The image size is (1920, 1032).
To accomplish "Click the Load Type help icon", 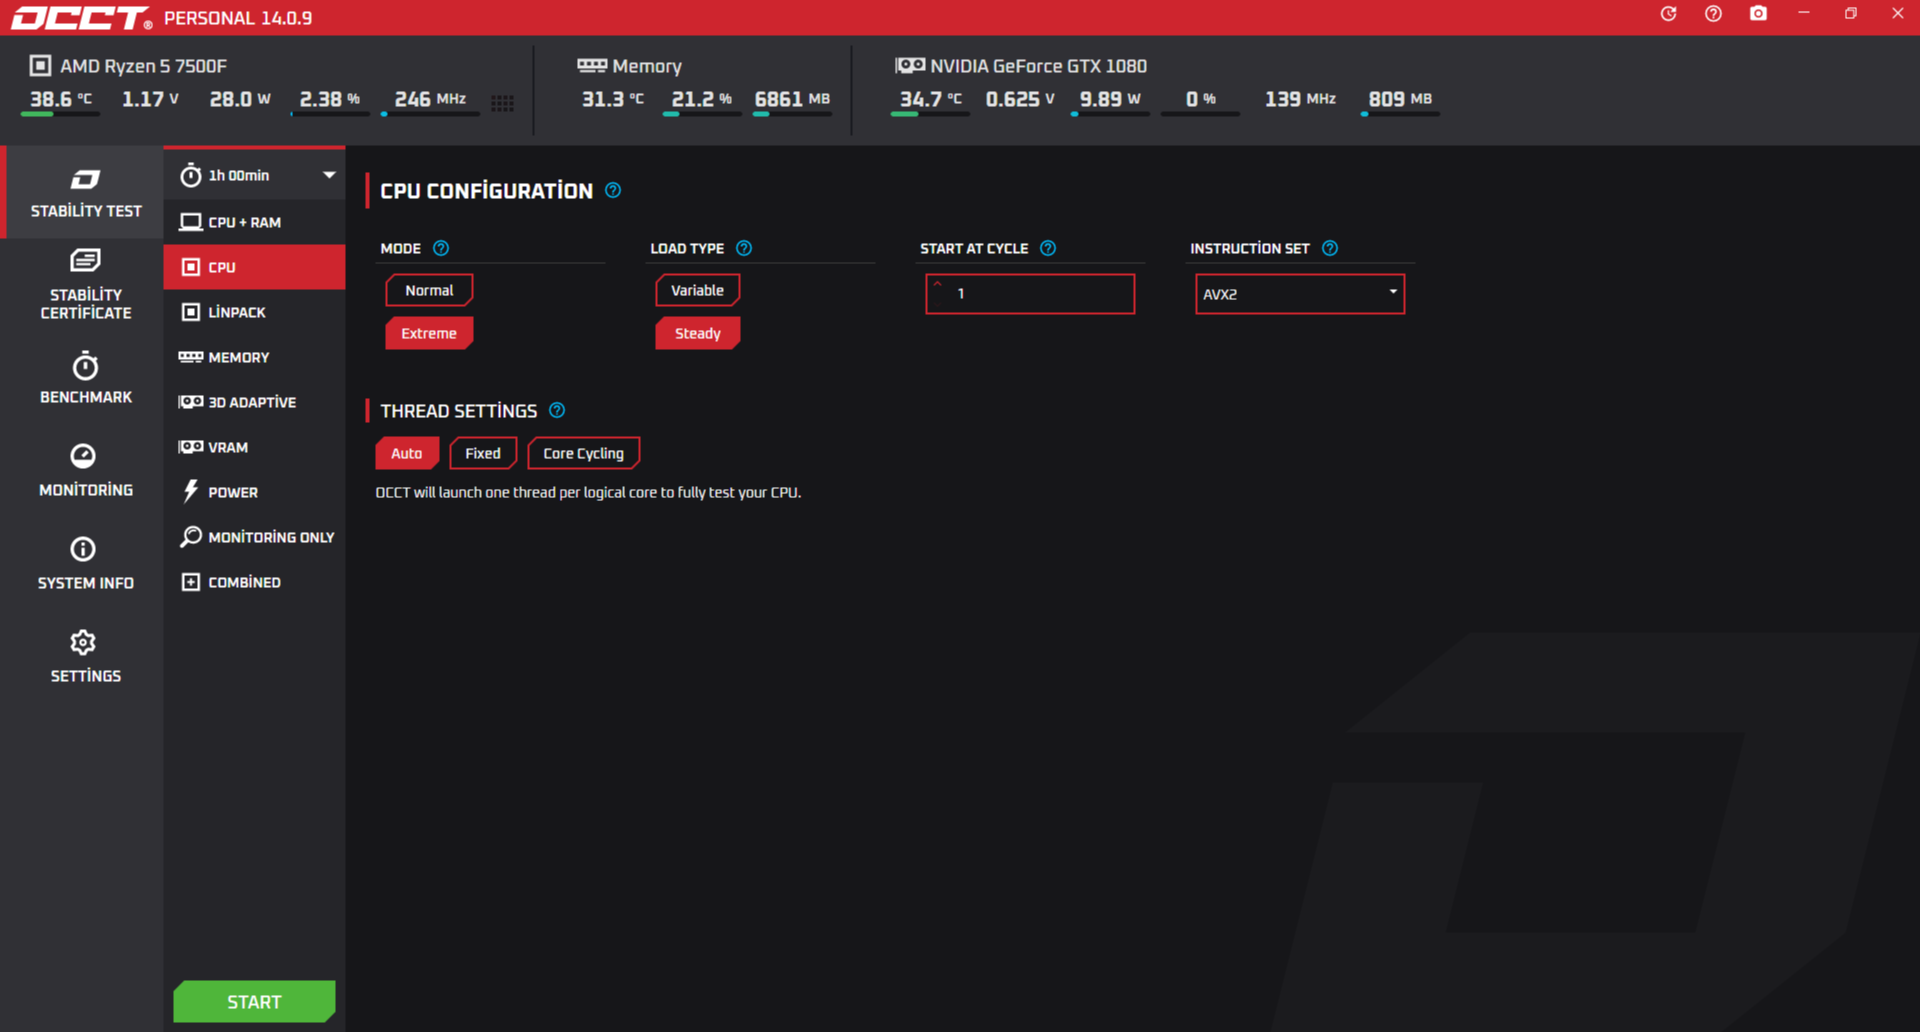I will point(744,248).
